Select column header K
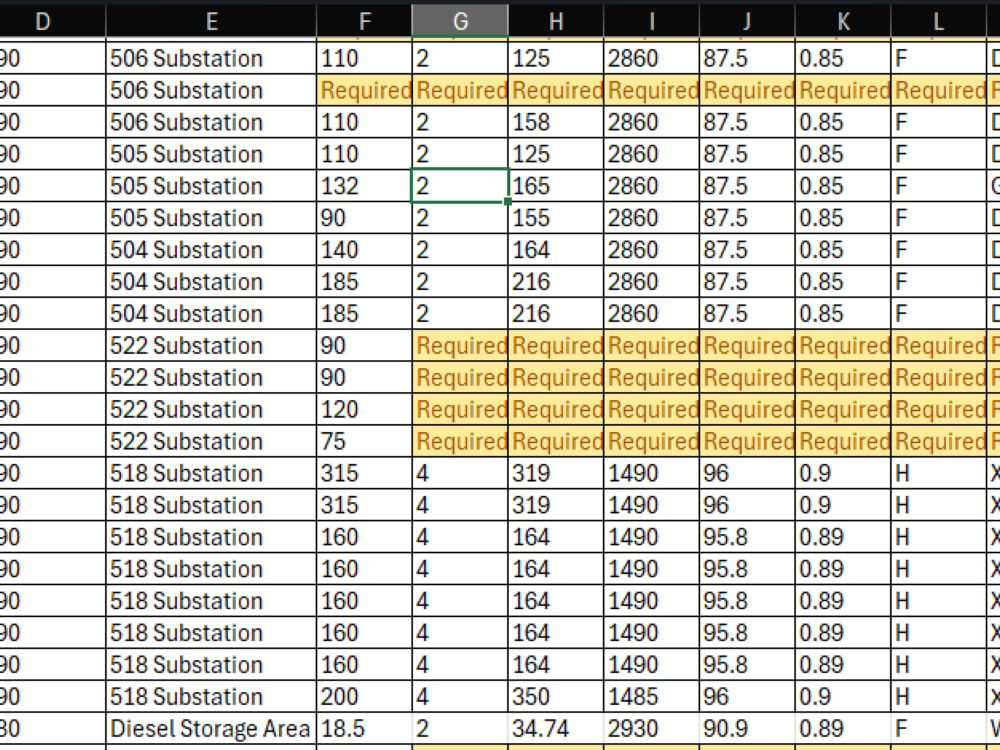 tap(842, 22)
